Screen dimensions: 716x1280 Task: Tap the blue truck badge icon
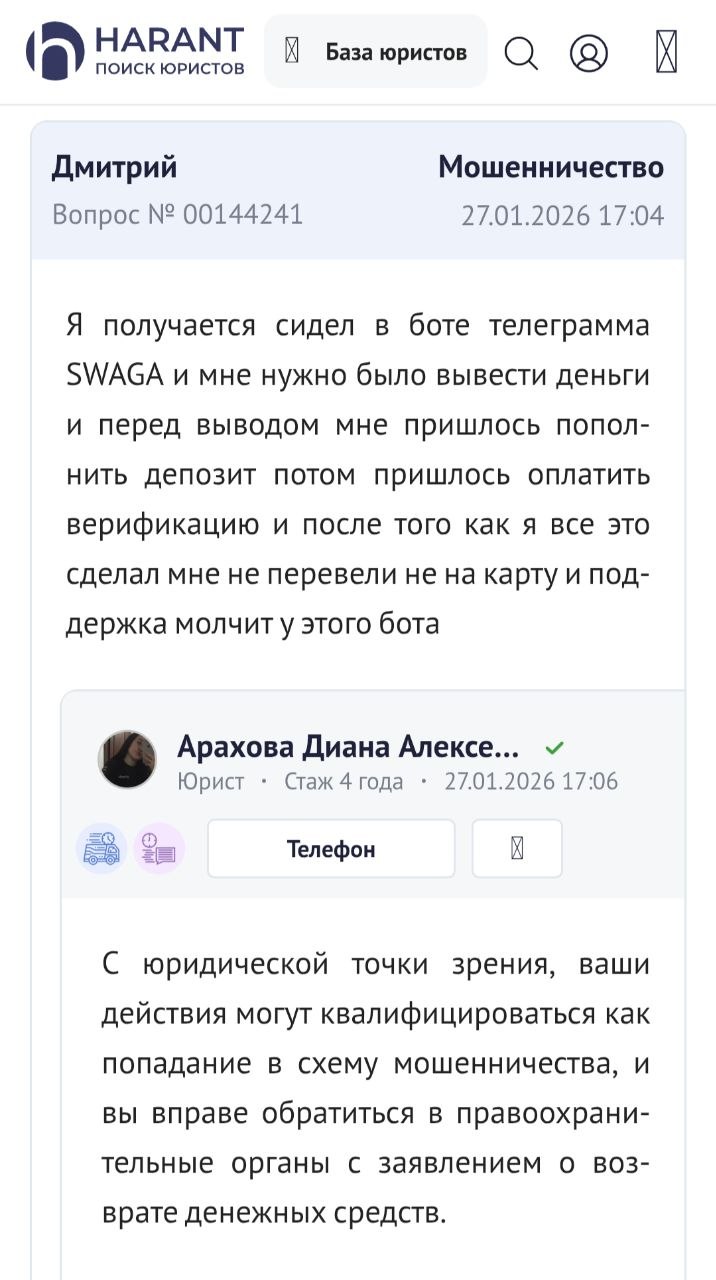tap(101, 849)
